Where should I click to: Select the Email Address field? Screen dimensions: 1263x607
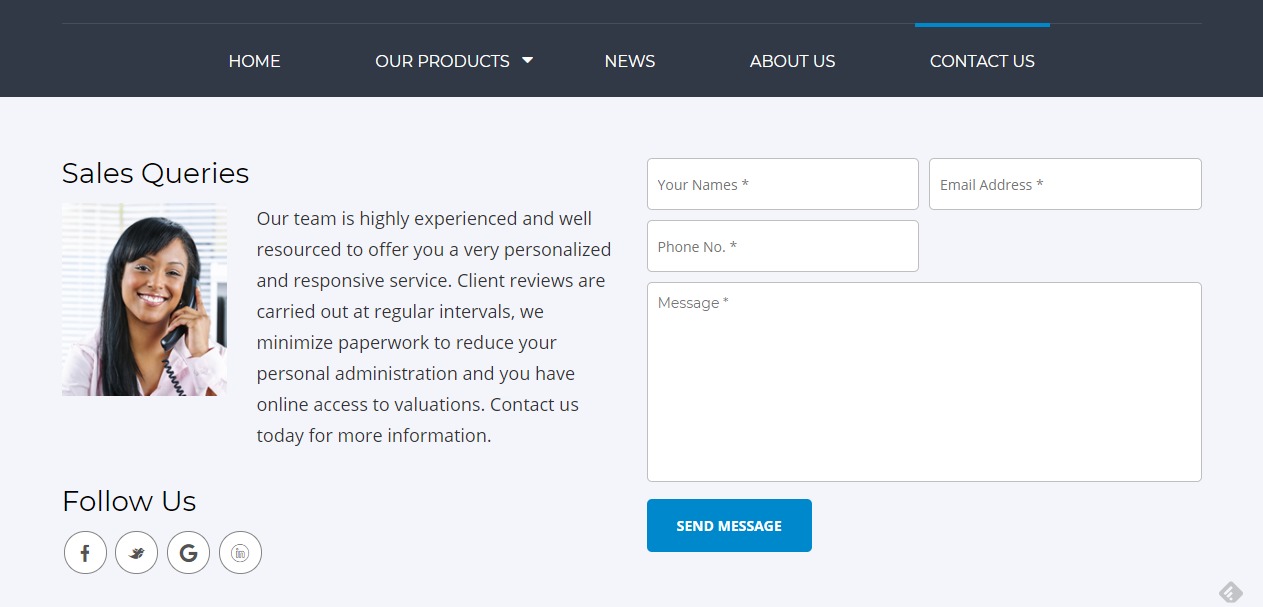[x=1064, y=184]
